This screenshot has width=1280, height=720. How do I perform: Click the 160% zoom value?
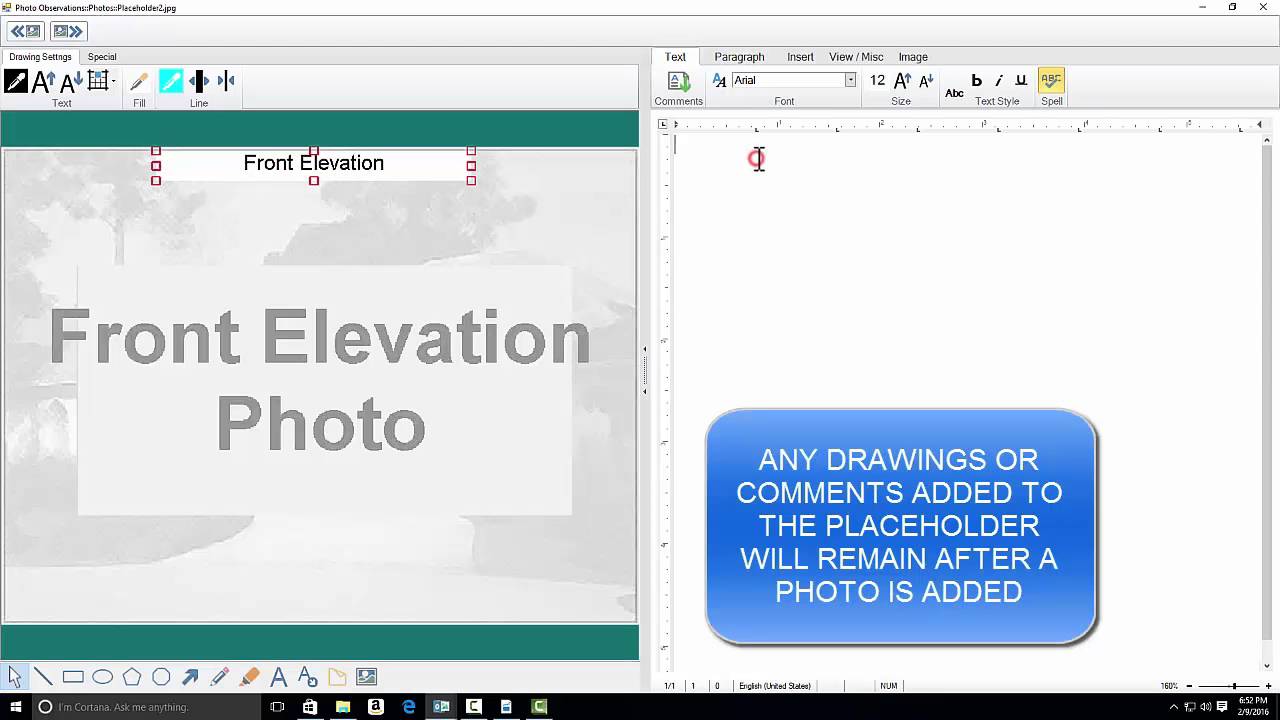click(x=1169, y=686)
